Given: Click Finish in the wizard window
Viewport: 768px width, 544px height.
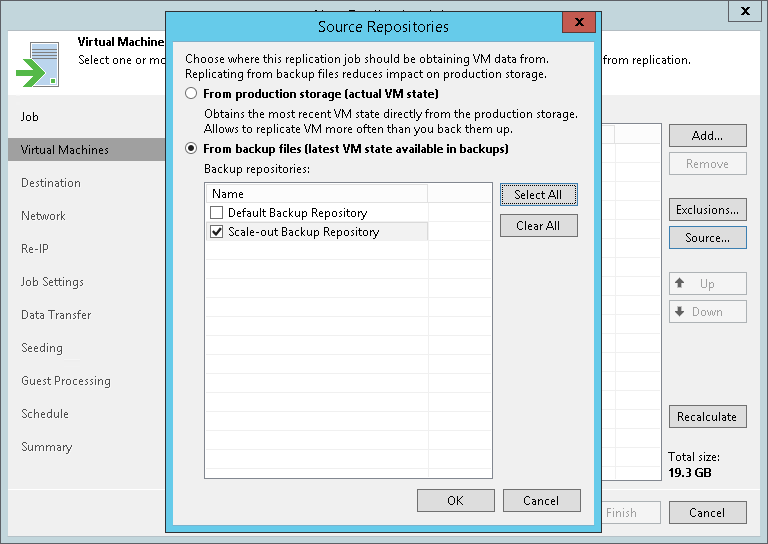Looking at the screenshot, I should click(631, 513).
